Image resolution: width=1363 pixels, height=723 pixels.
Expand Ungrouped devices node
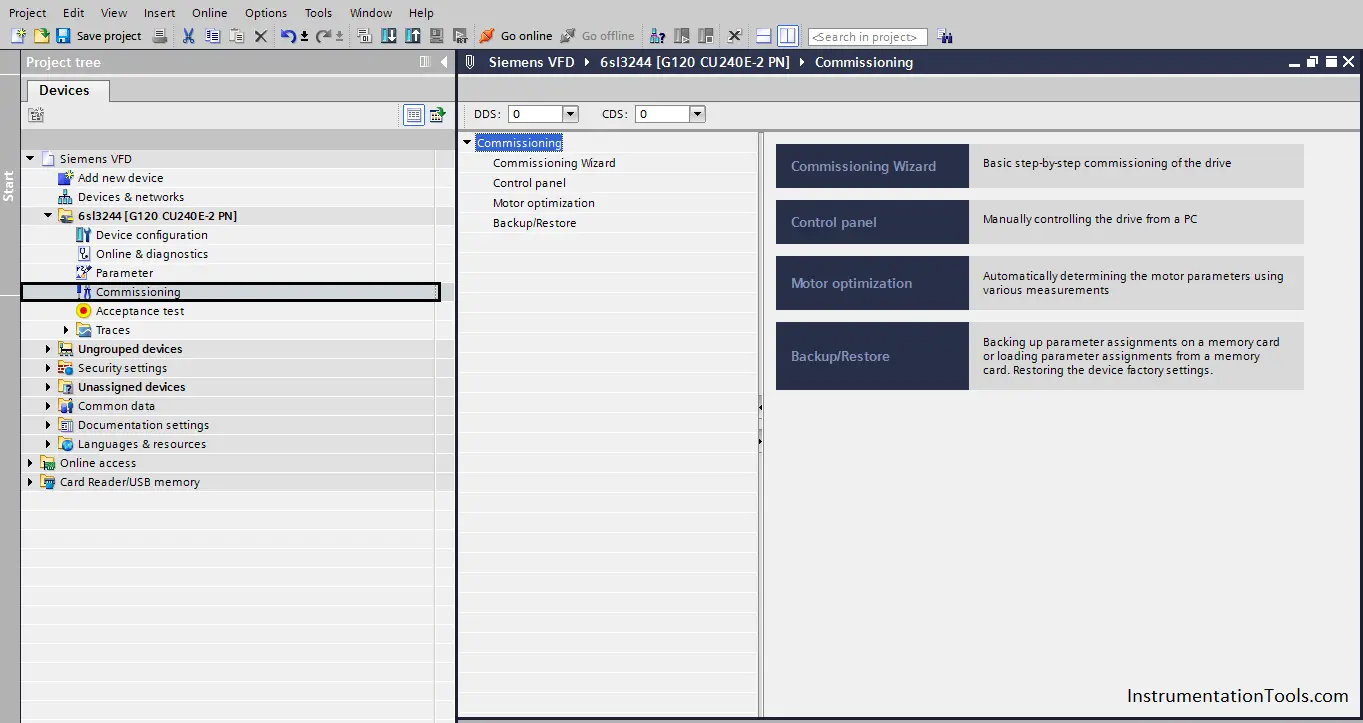pyautogui.click(x=48, y=349)
